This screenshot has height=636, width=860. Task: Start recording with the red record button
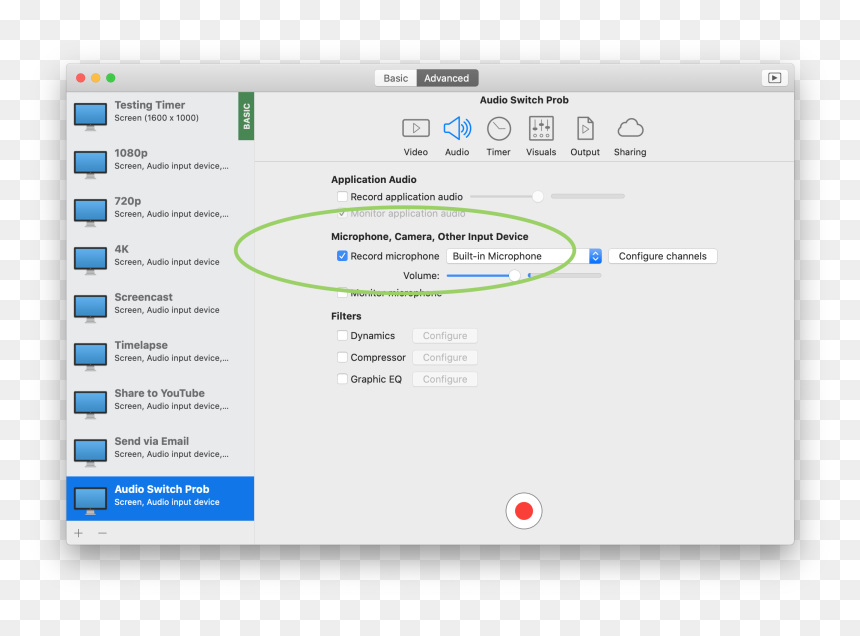point(524,510)
